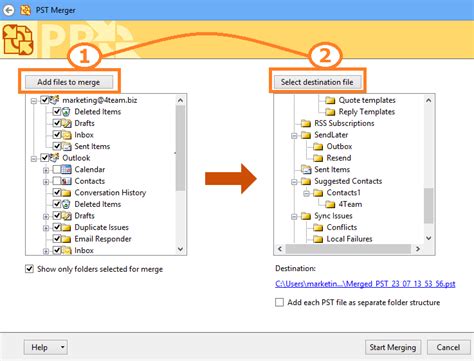Click the Quote templates folder icon

pyautogui.click(x=330, y=100)
